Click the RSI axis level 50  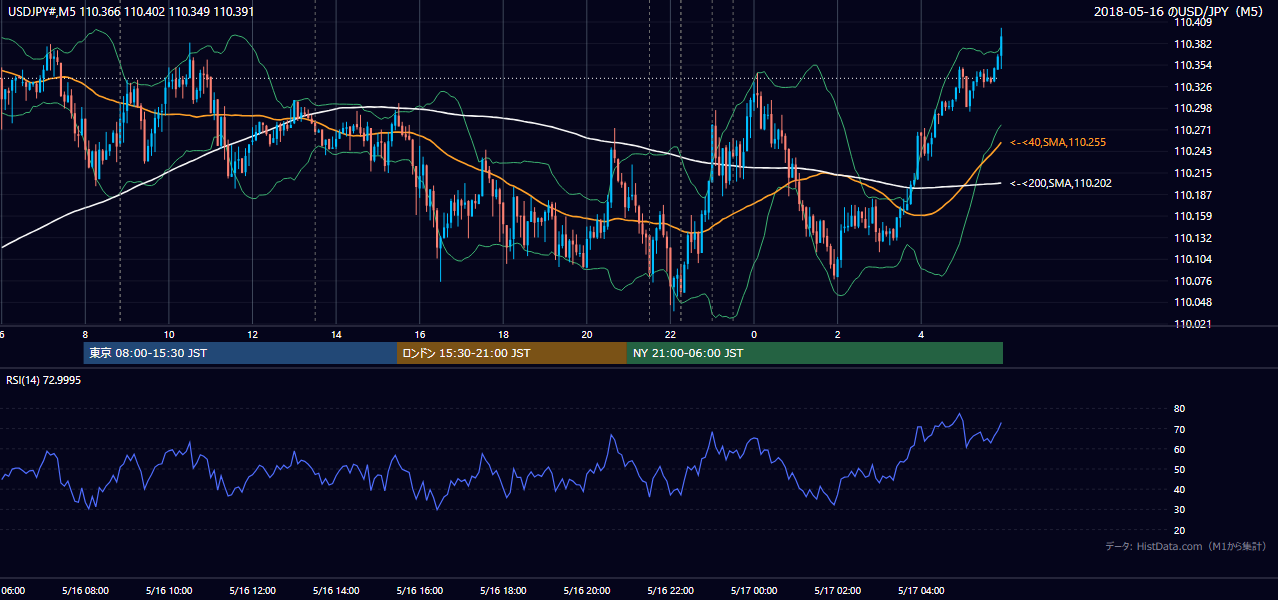pos(1179,469)
